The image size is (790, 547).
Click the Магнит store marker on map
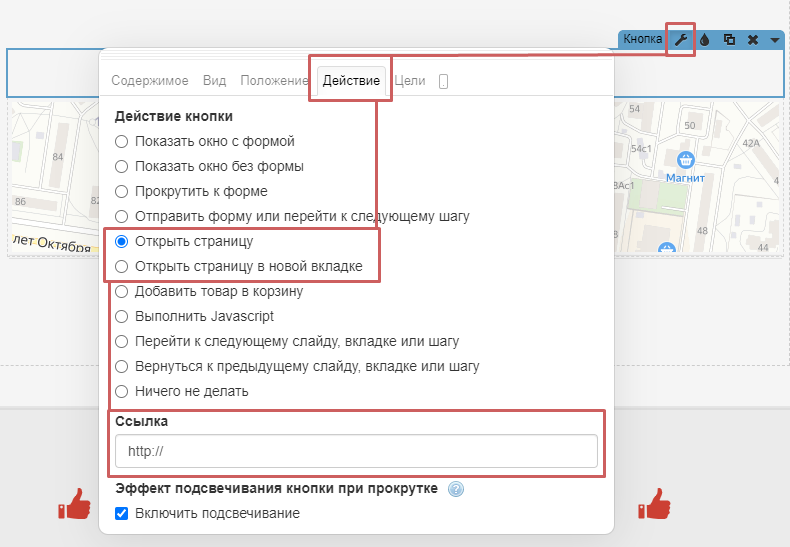point(685,160)
